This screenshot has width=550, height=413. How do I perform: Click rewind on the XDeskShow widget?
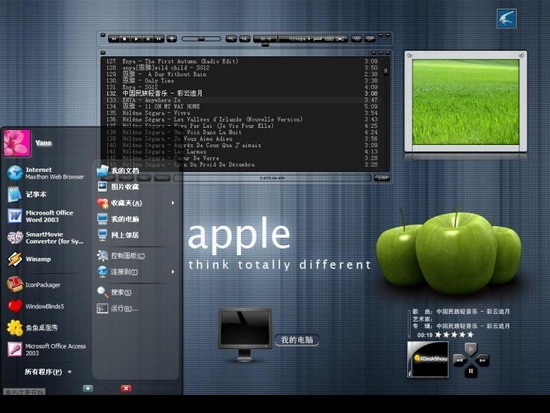pos(459,360)
